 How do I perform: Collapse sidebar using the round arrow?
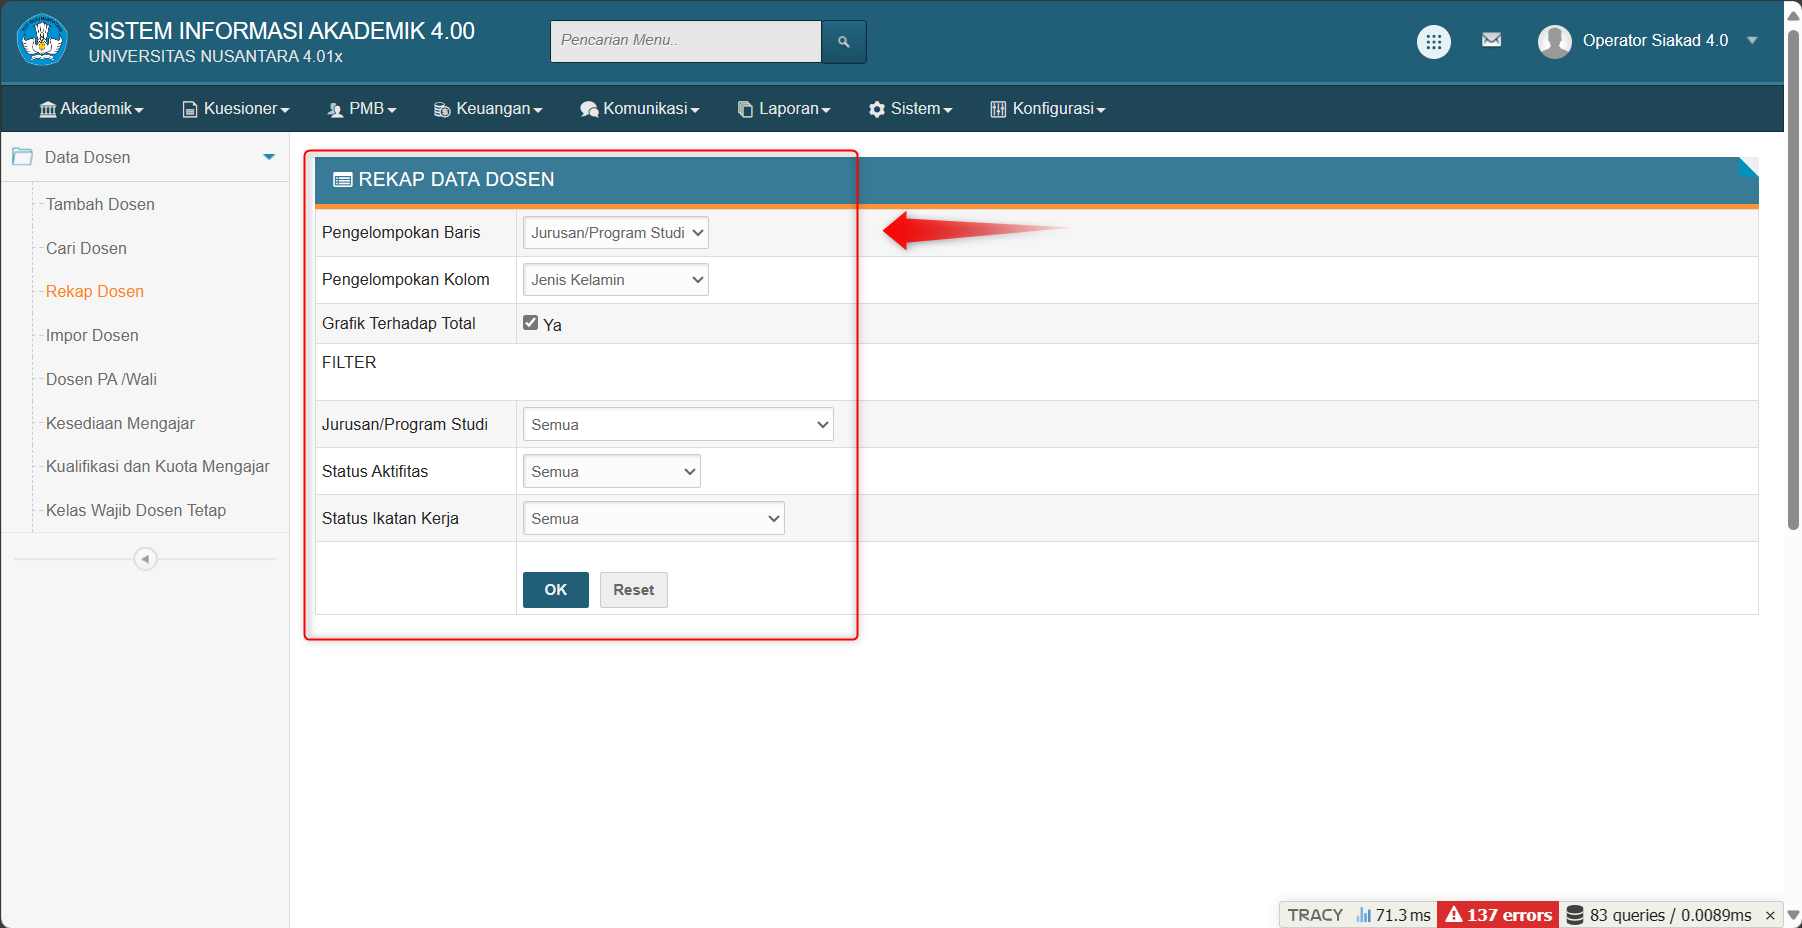point(145,559)
